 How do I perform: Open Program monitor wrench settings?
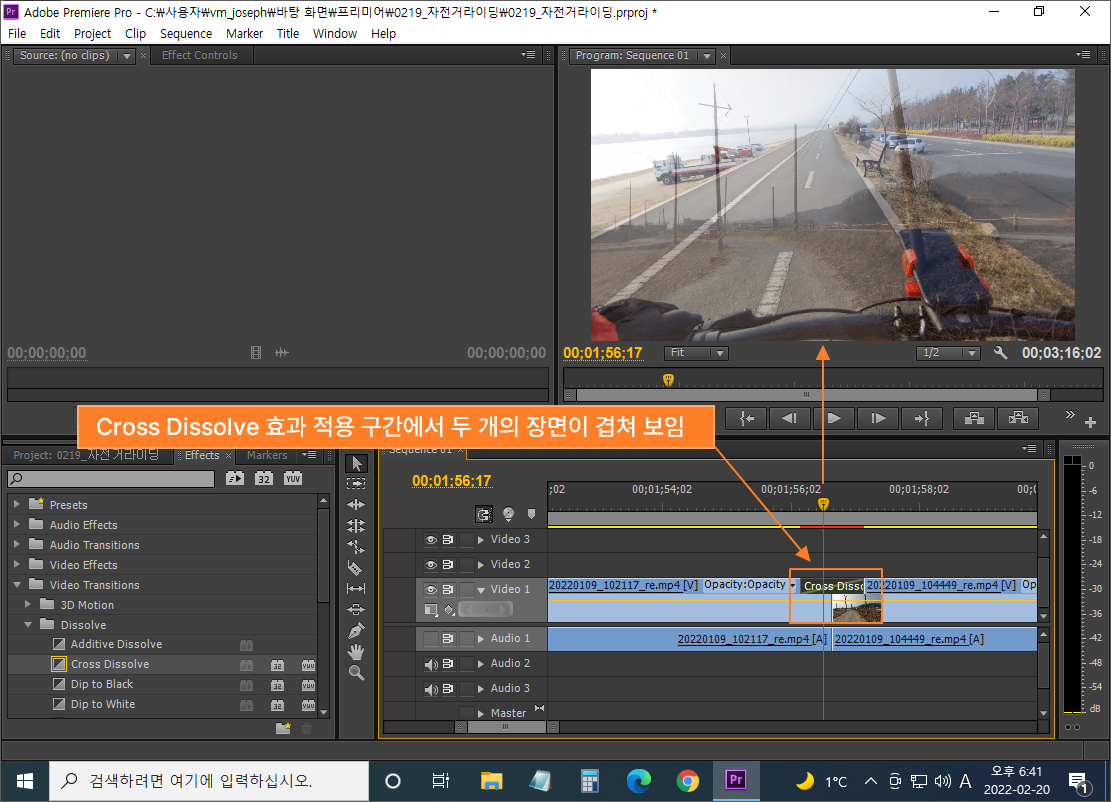(1000, 352)
